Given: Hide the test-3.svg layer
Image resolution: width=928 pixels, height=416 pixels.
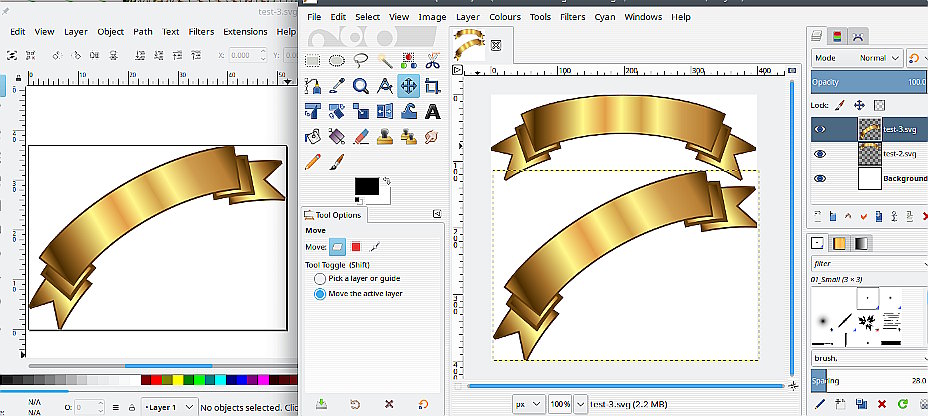Looking at the screenshot, I should (x=820, y=129).
